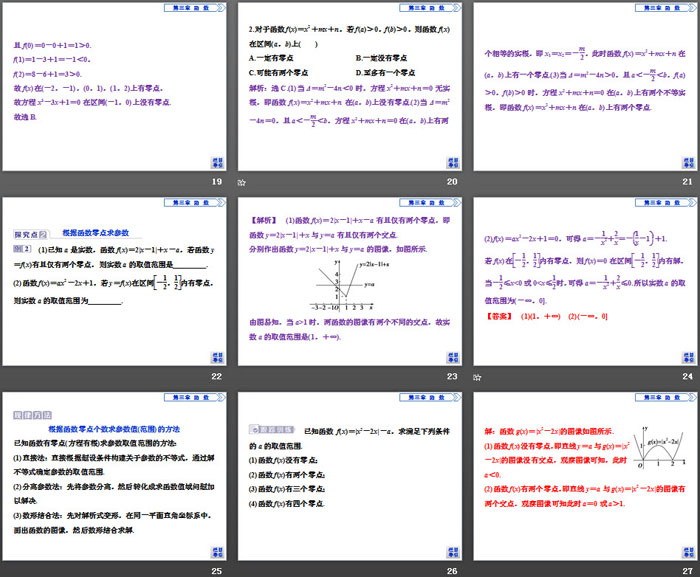Click the corner navigation icon on slide 26
700x577 pixels.
pos(452,551)
